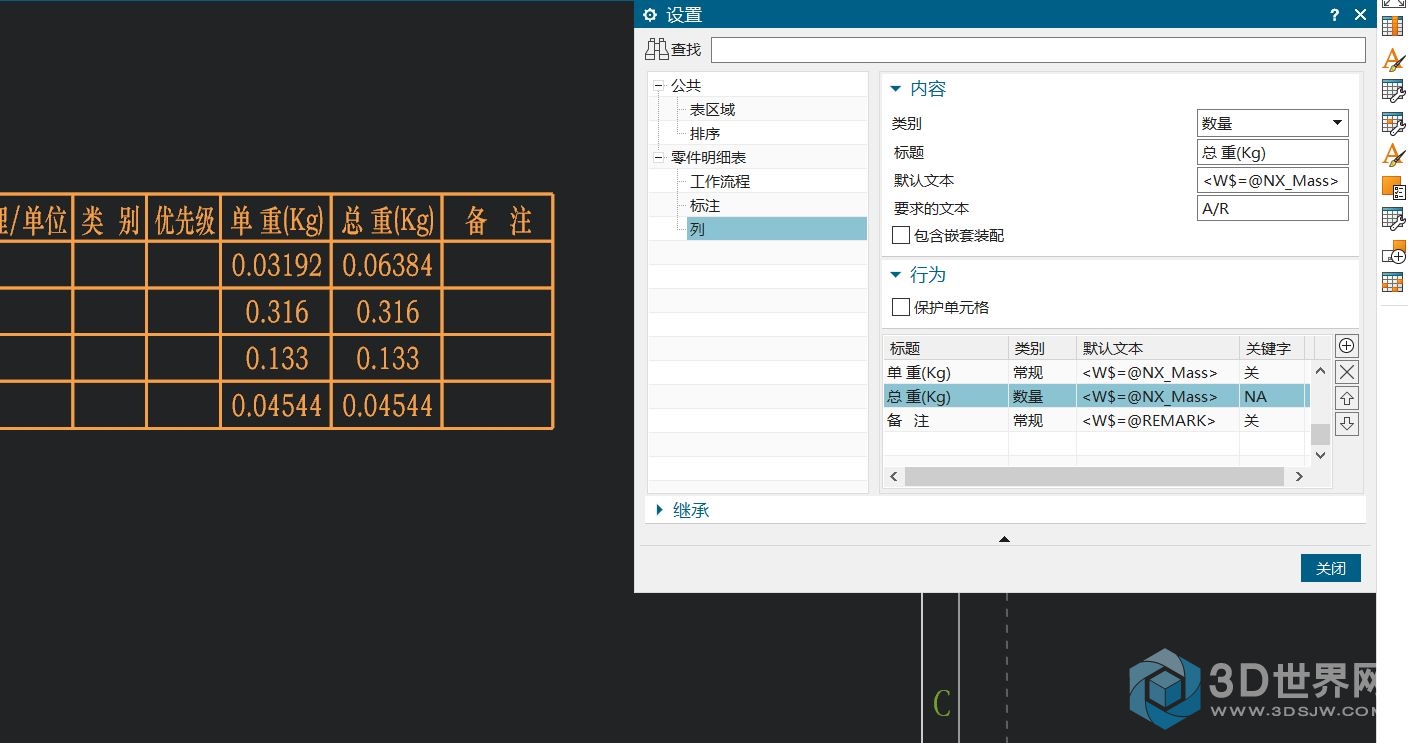This screenshot has width=1412, height=743.
Task: Select 标注 in settings tree
Action: (704, 206)
